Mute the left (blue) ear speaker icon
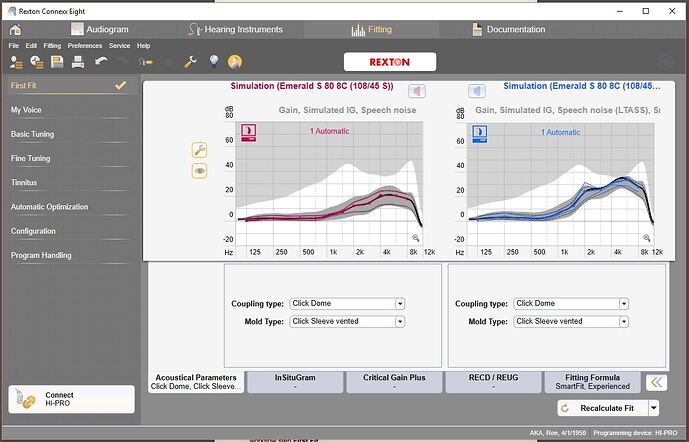 click(x=477, y=91)
